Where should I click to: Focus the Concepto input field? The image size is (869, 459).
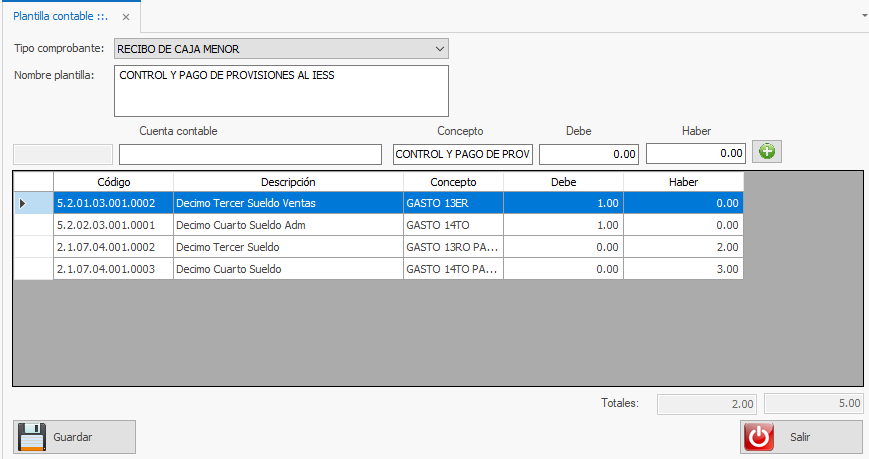coord(463,154)
